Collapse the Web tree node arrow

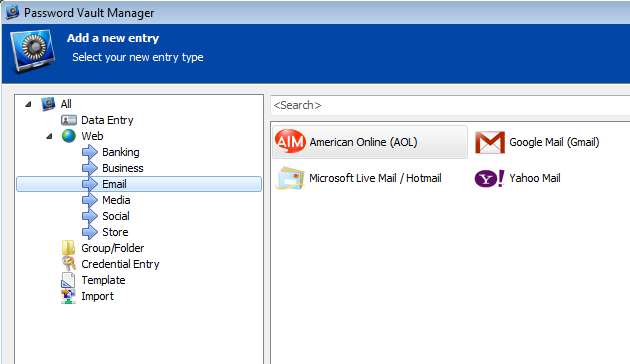(49, 136)
